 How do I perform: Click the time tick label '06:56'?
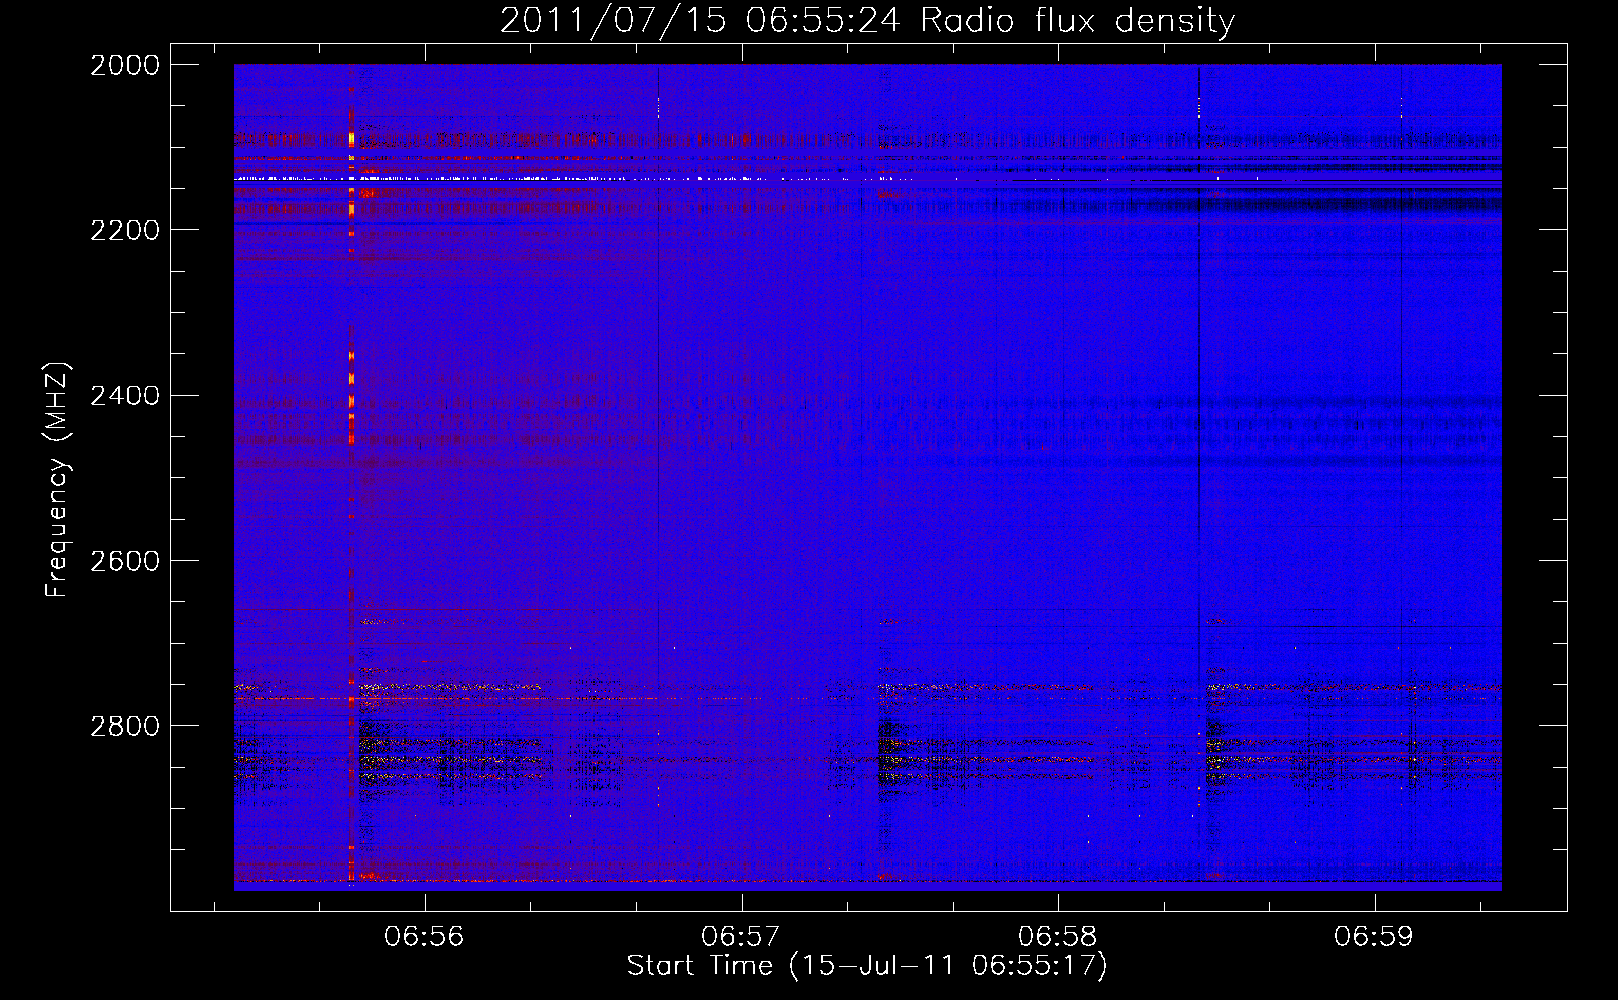425,937
